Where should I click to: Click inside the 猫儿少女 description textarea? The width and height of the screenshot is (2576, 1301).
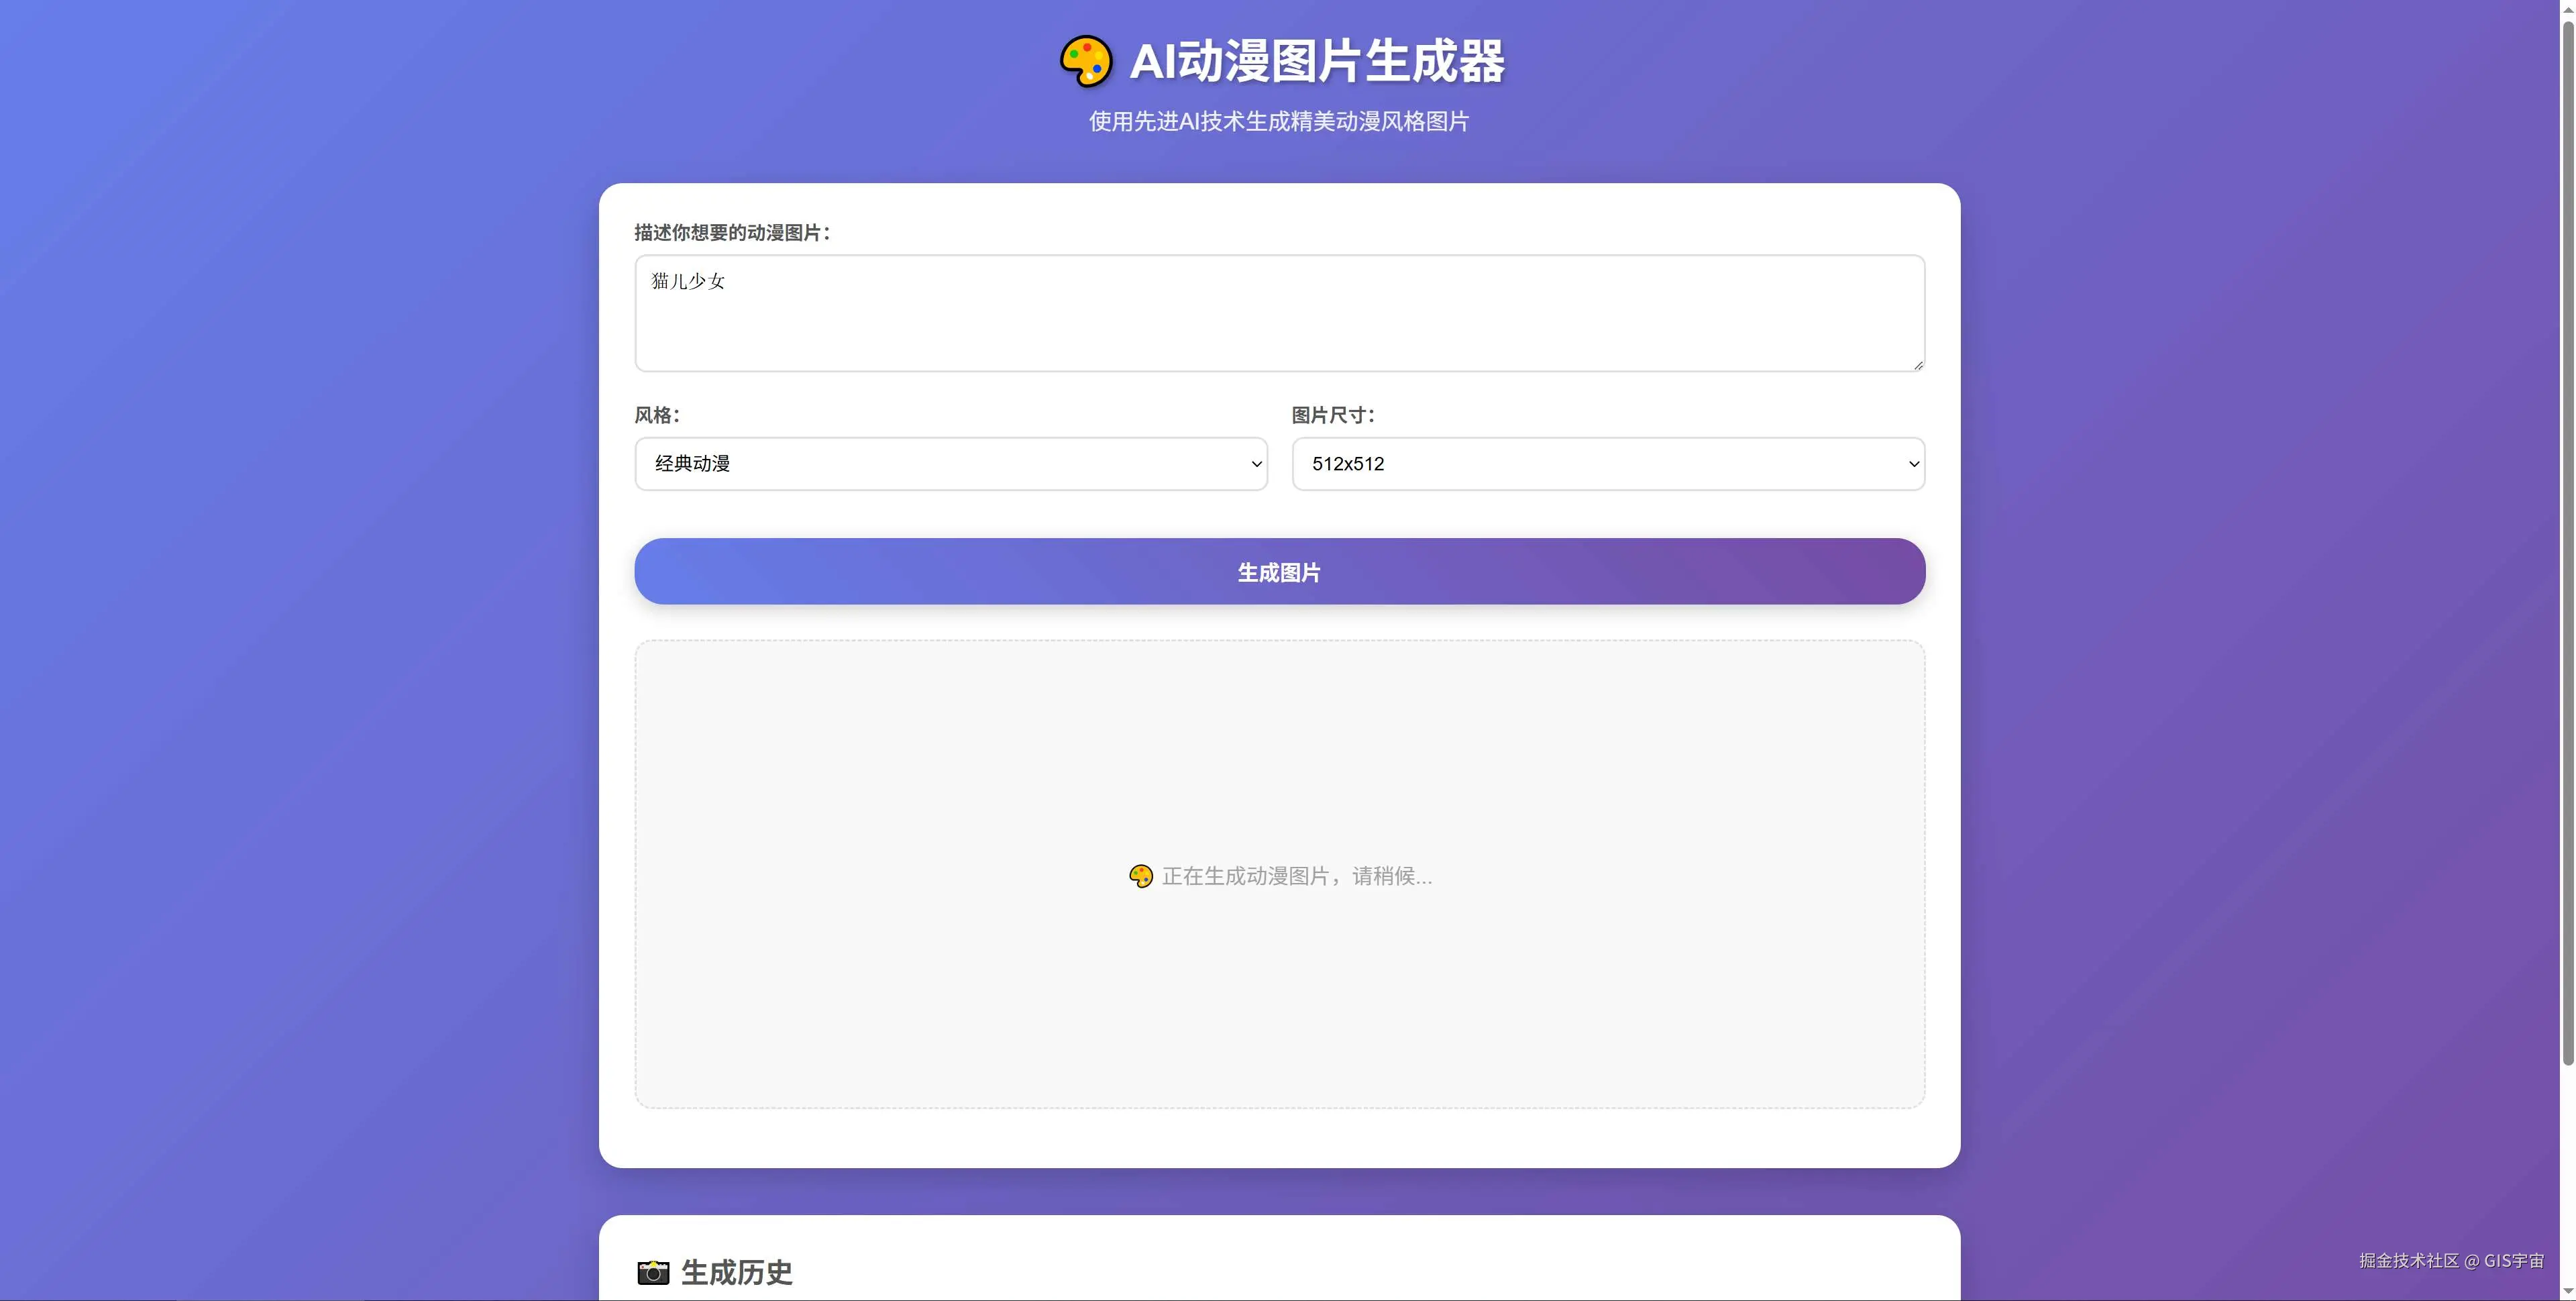pos(1279,313)
